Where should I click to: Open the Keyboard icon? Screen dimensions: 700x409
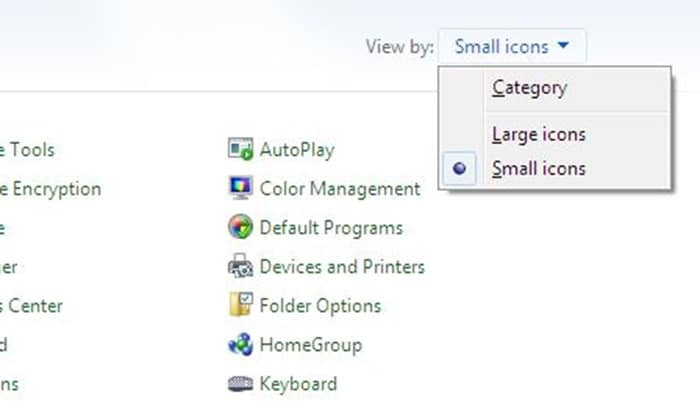point(241,384)
